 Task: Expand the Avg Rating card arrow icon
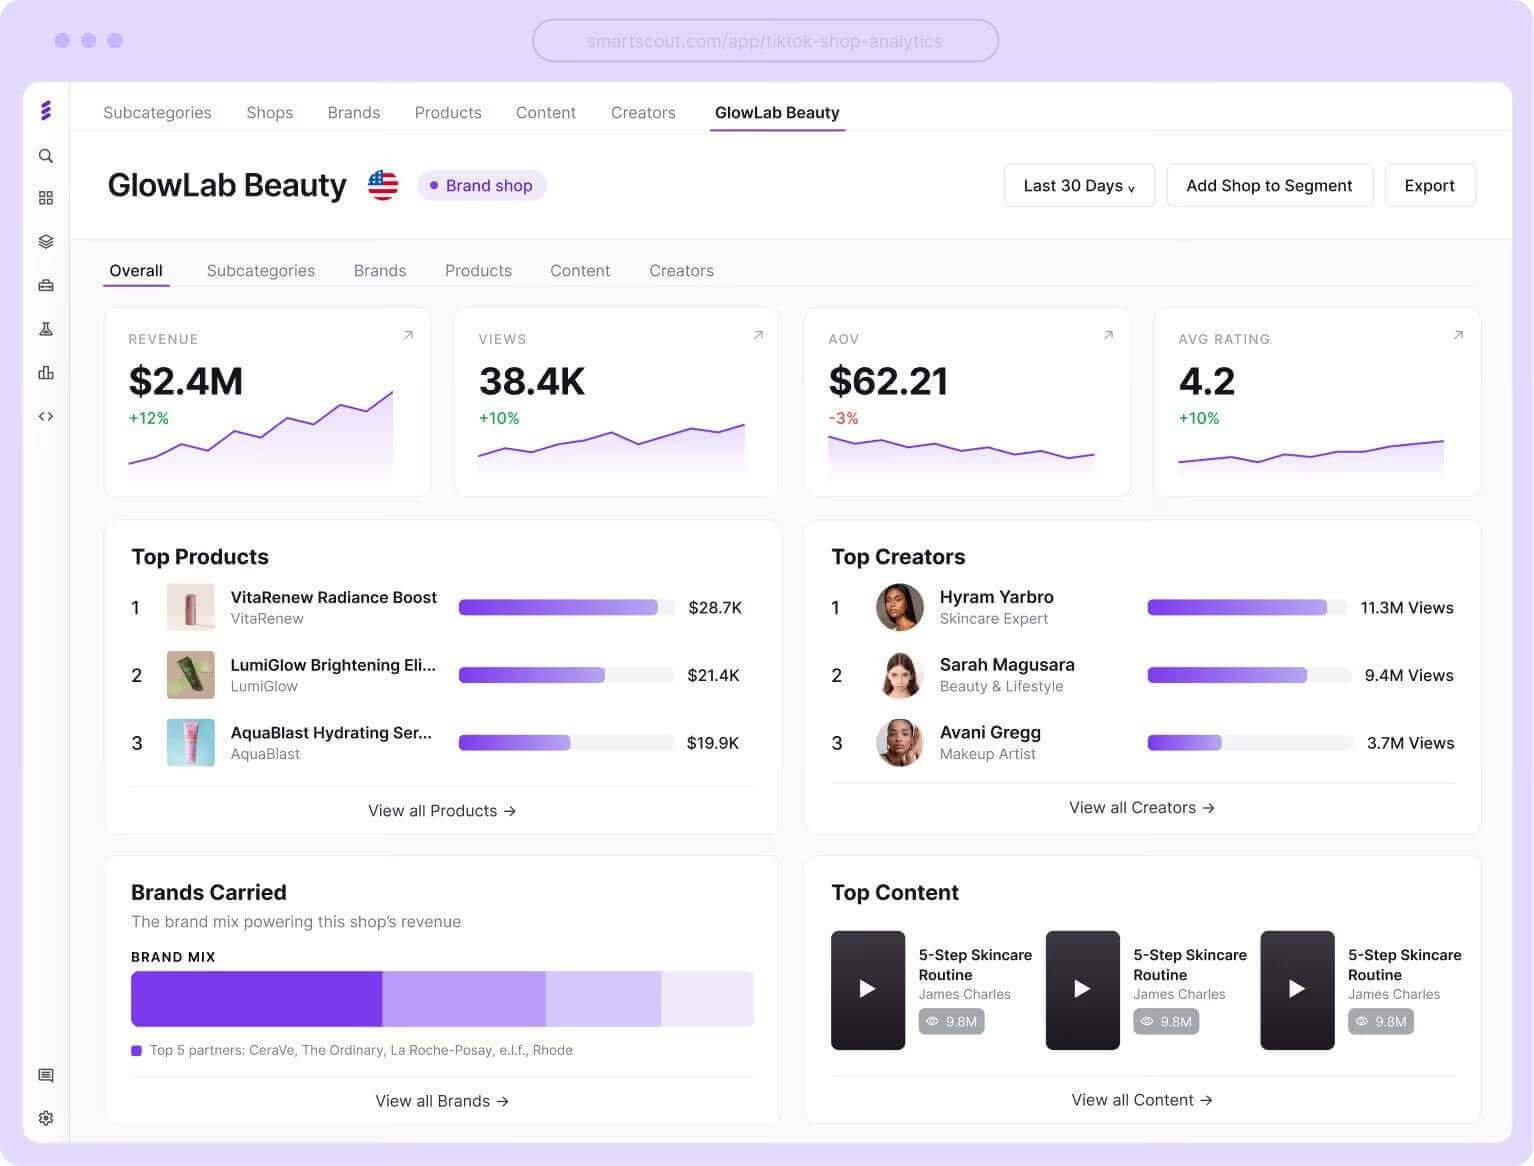point(1458,335)
